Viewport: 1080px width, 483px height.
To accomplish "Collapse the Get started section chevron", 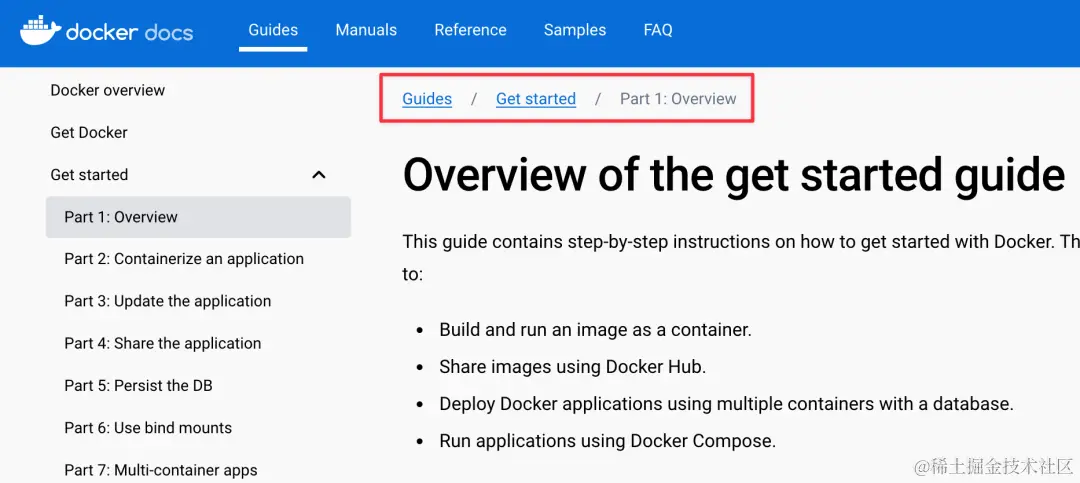I will click(318, 175).
